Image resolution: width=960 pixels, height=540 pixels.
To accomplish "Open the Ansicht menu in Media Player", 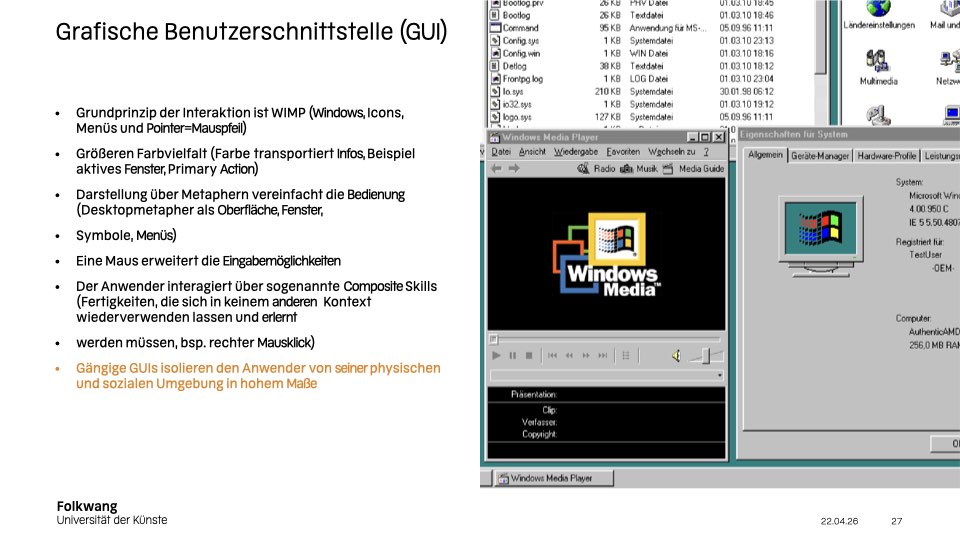I will pyautogui.click(x=532, y=152).
